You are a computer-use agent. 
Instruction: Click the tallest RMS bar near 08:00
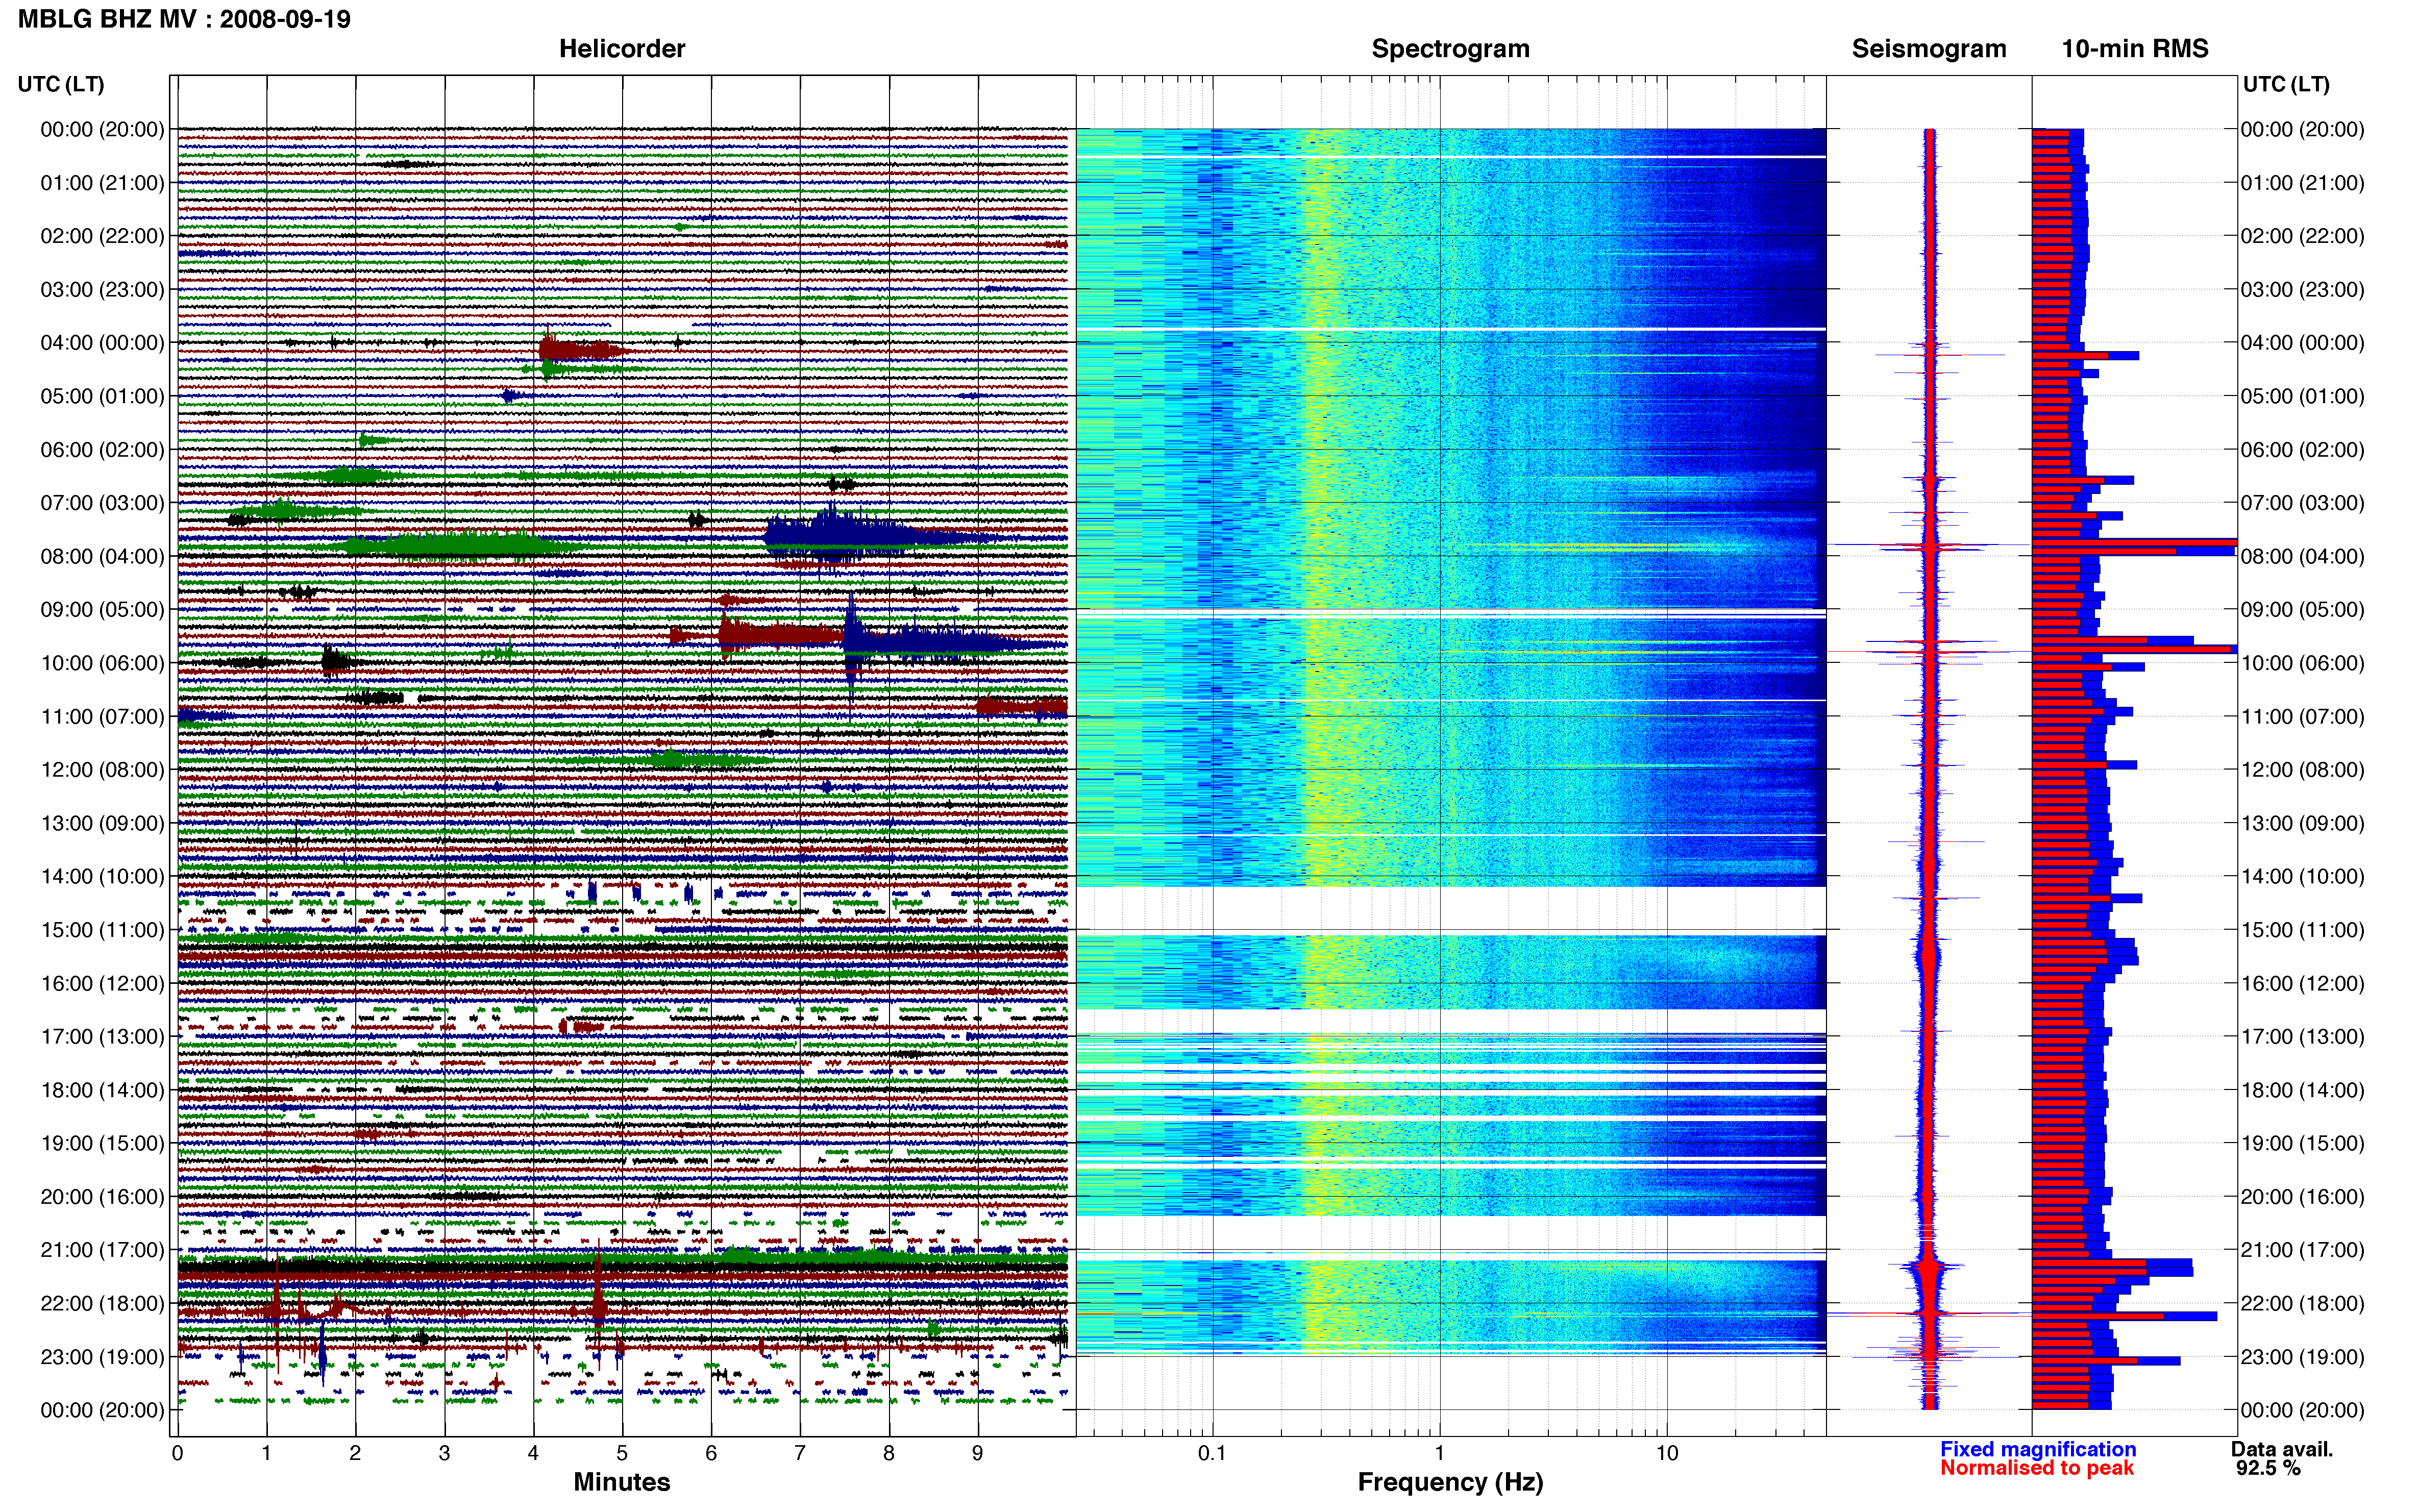[x=2134, y=543]
